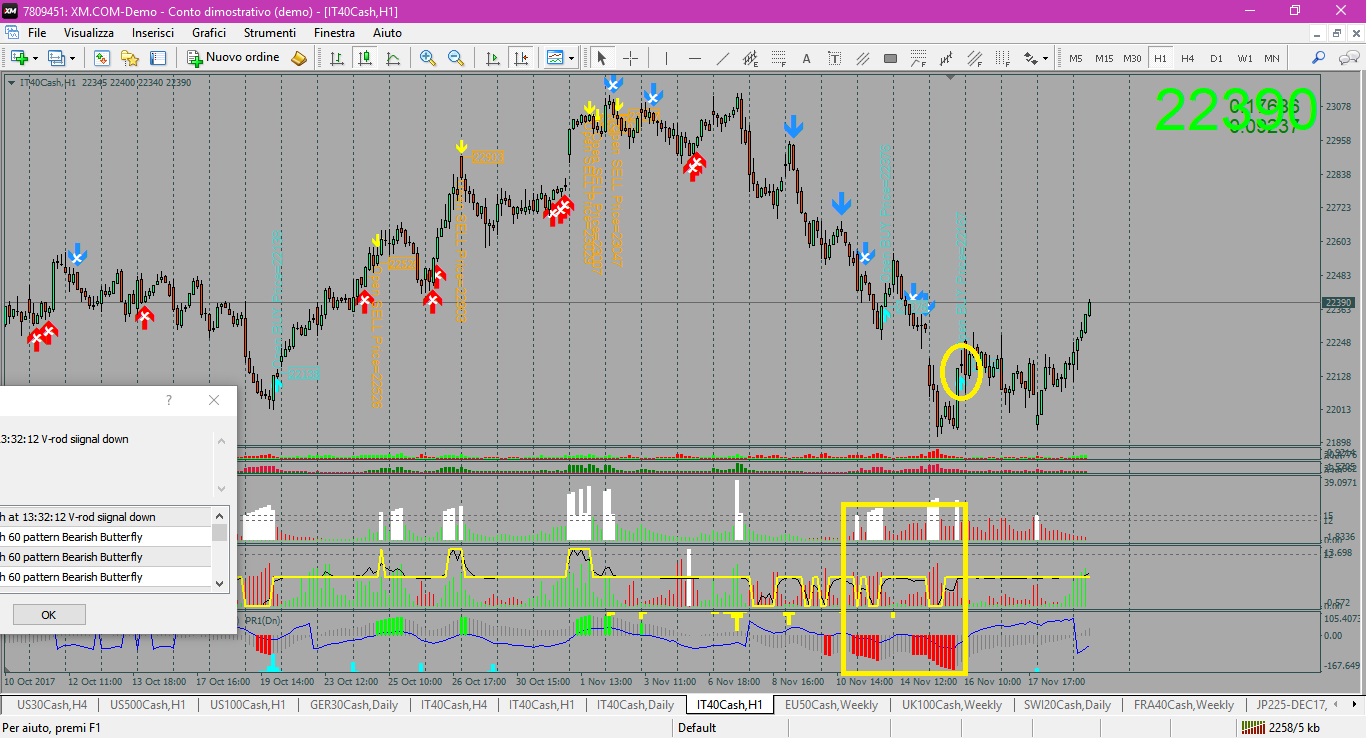Switch to EU50Cash,Weekly chart tab
The height and width of the screenshot is (738, 1366).
(x=831, y=705)
